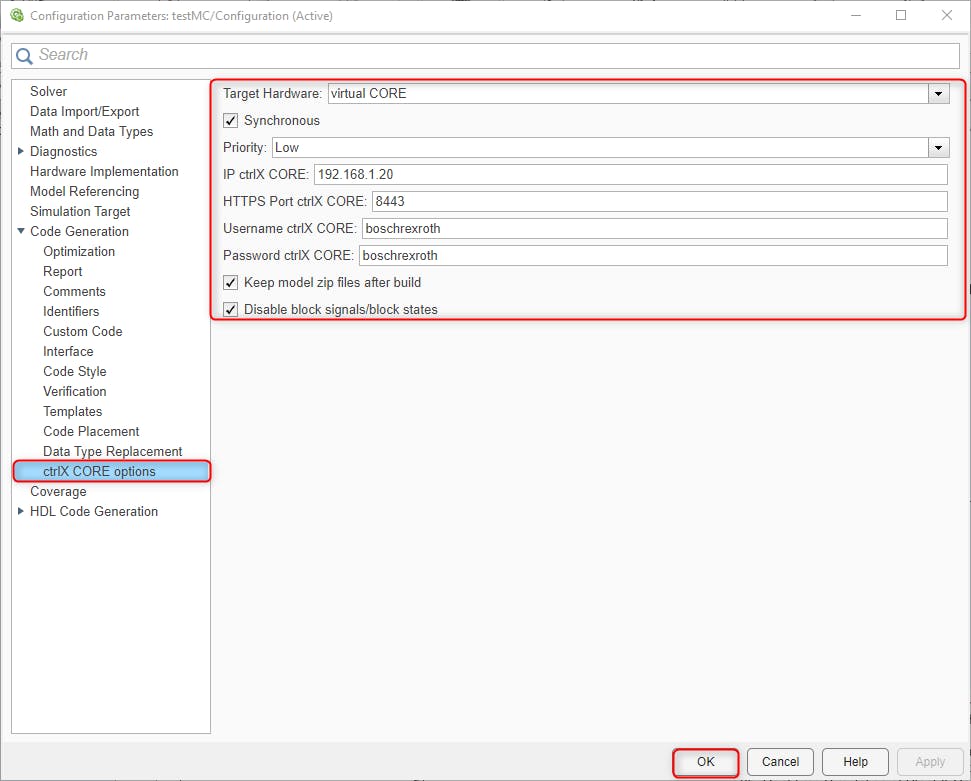Viewport: 971px width, 781px height.
Task: Select Templates pane
Action: pyautogui.click(x=72, y=411)
